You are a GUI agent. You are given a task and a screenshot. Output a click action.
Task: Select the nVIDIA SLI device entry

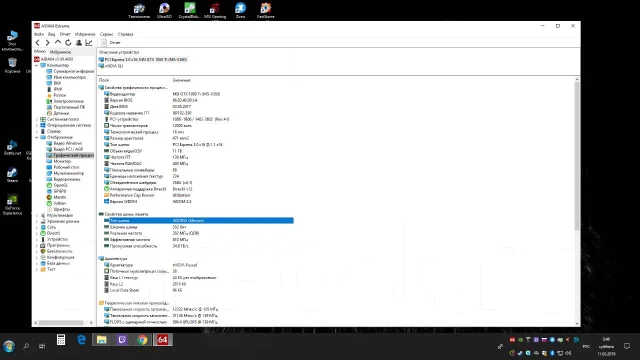click(x=111, y=66)
